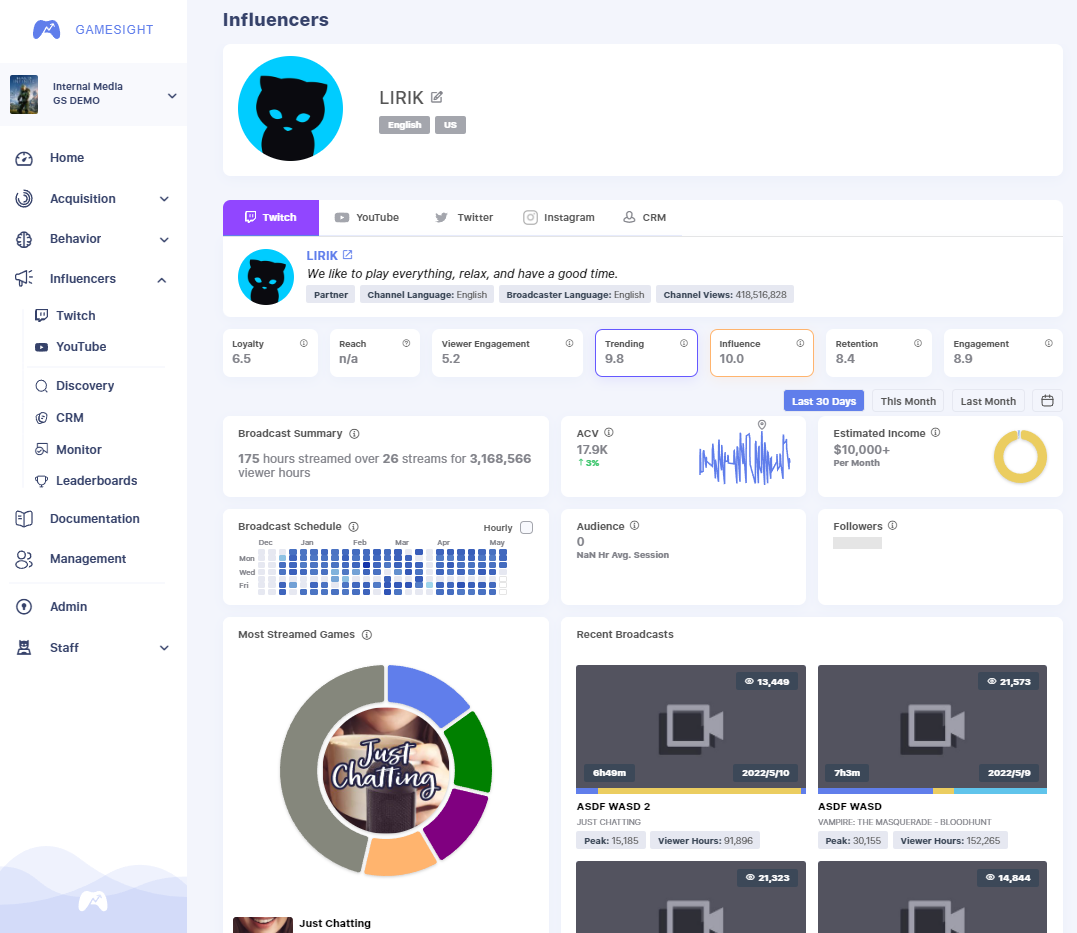The image size is (1077, 933).
Task: Click the Discovery search icon
Action: pyautogui.click(x=42, y=386)
